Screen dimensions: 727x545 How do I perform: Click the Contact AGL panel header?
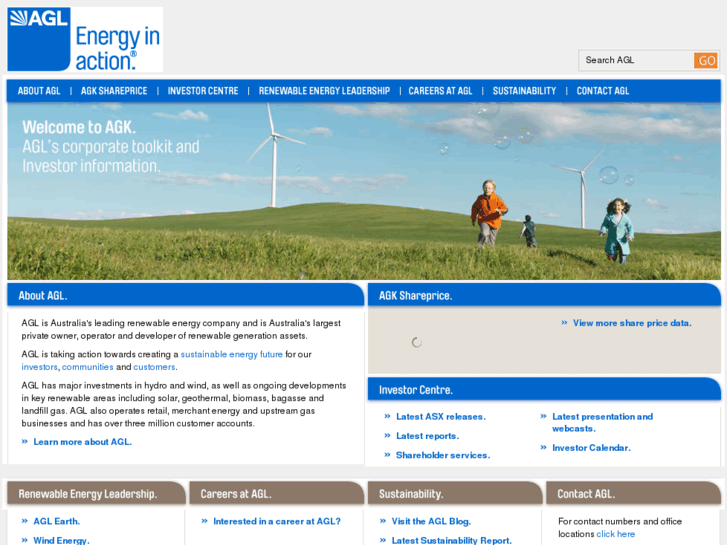click(633, 494)
